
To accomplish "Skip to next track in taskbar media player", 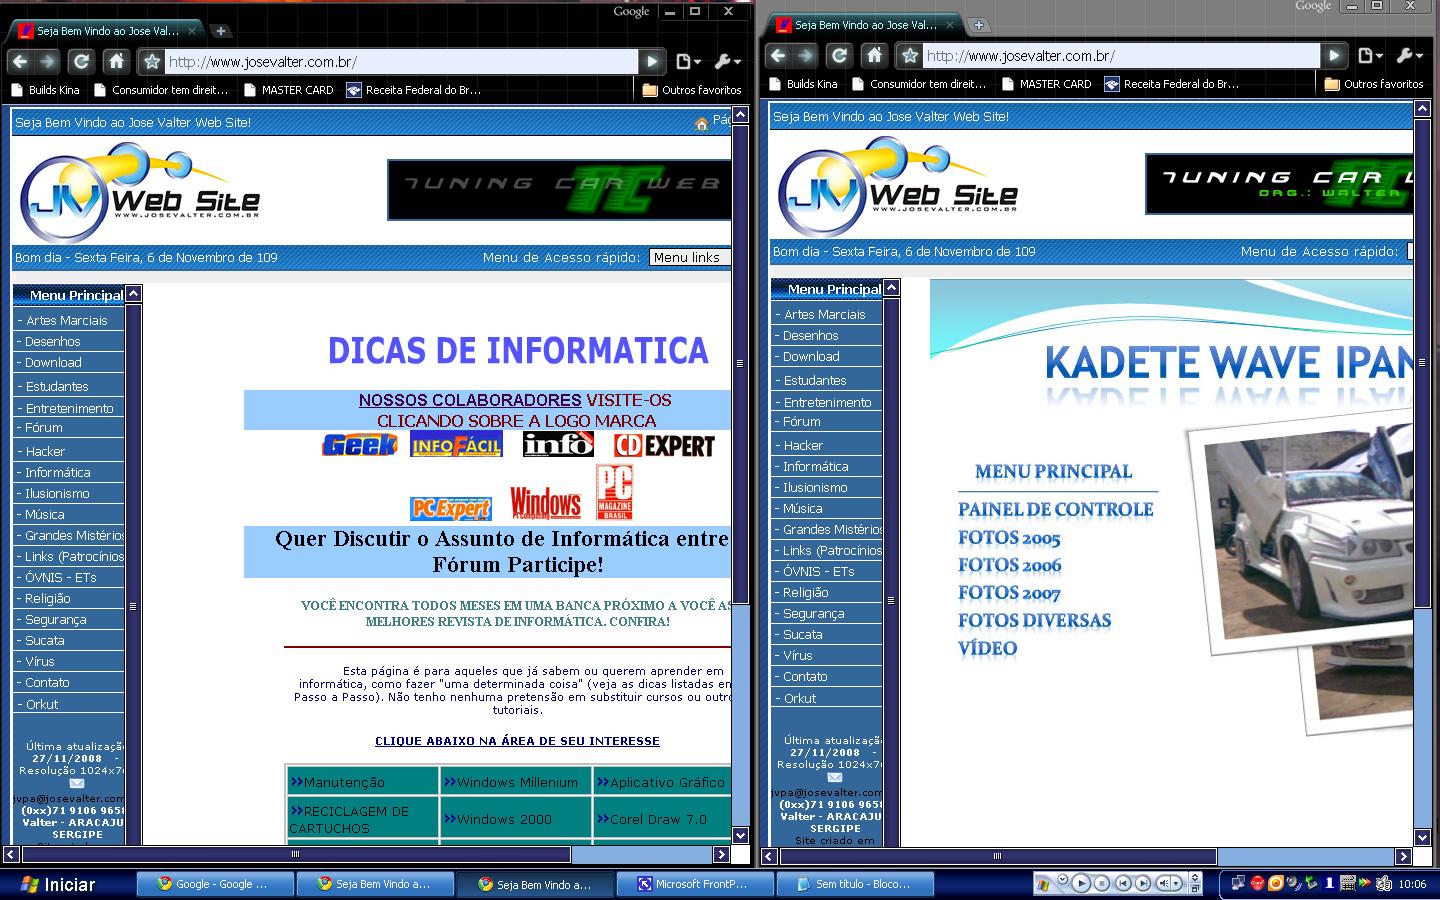I will coord(1142,883).
